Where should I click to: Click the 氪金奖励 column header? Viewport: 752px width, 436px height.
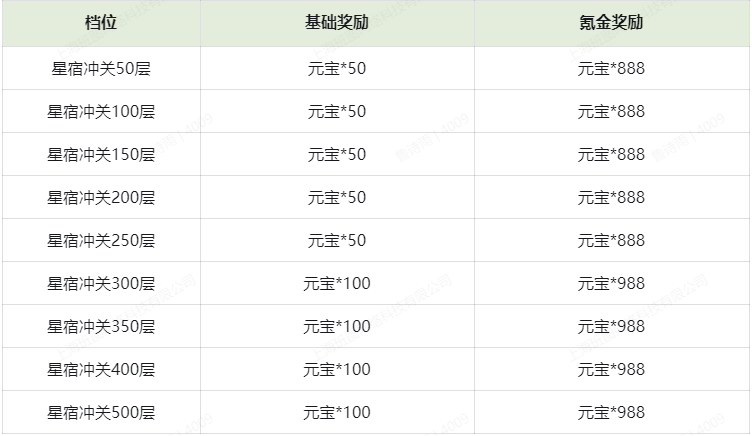click(611, 22)
